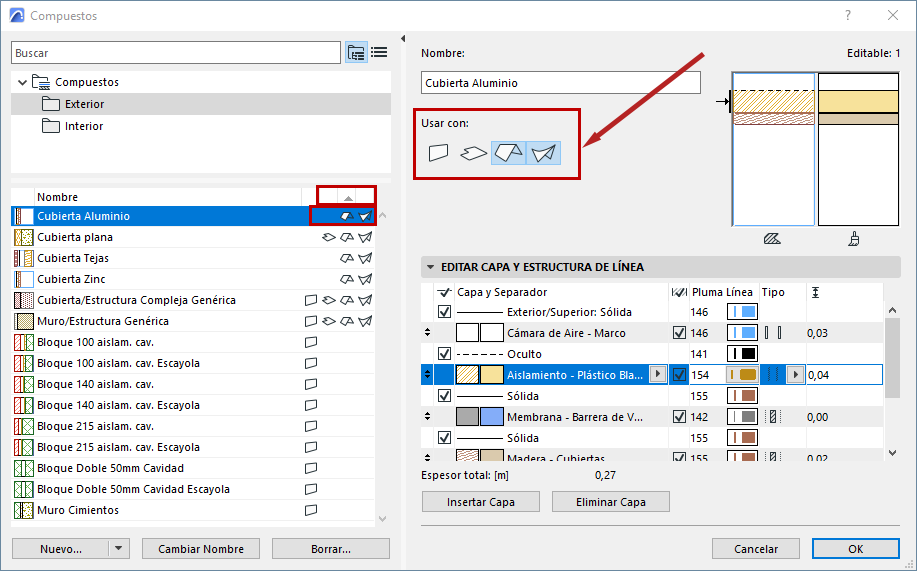Enable the Wall option under Usar con

pyautogui.click(x=439, y=153)
